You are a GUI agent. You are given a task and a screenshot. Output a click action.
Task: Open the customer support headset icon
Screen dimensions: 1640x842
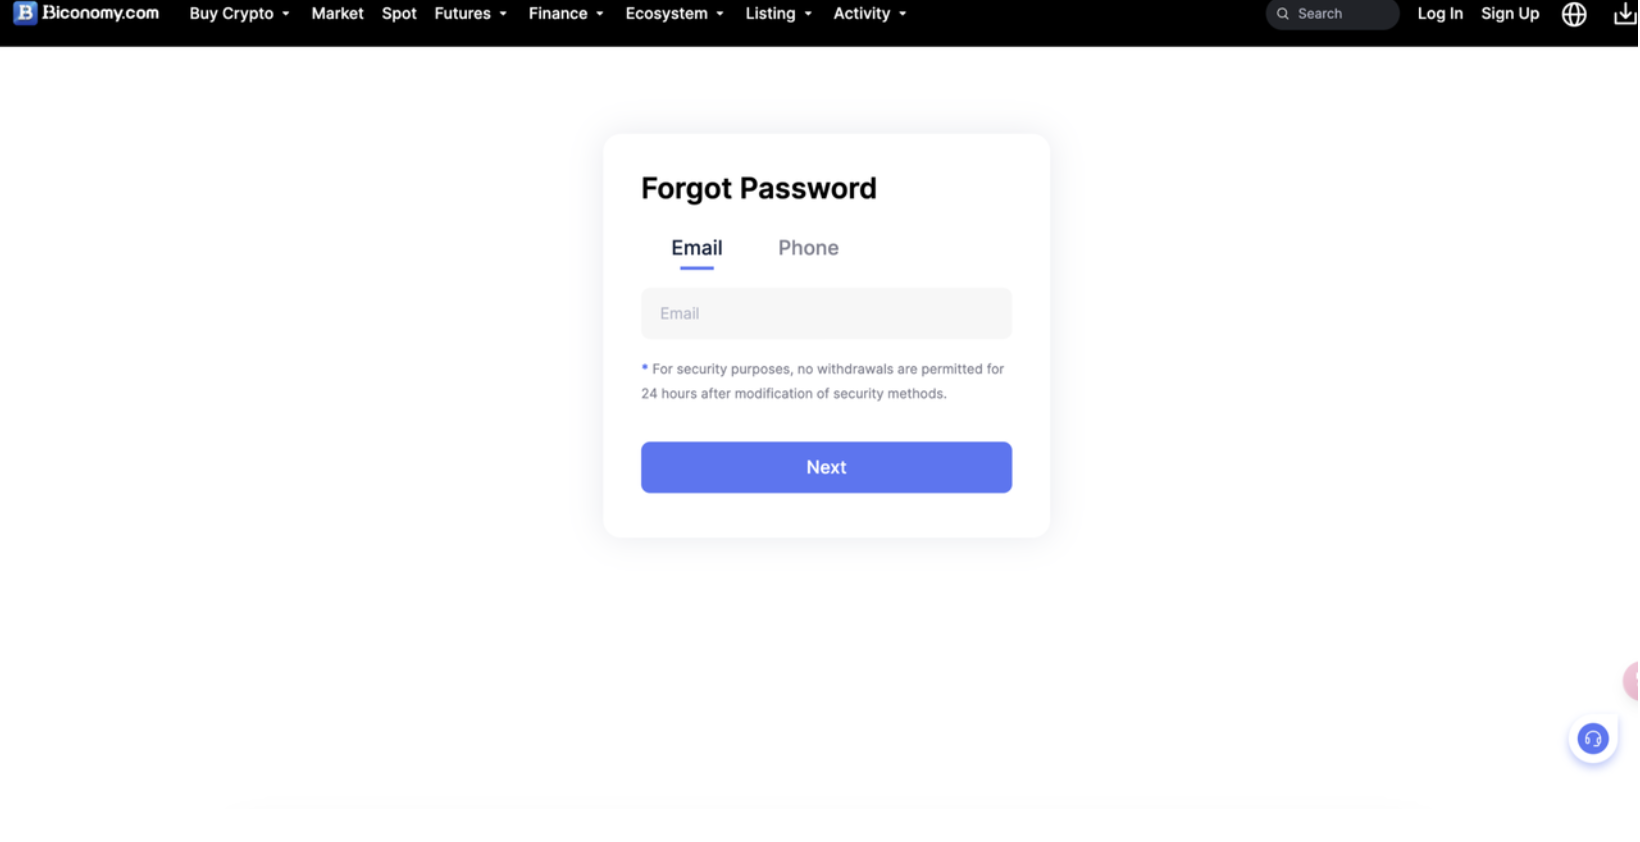pyautogui.click(x=1592, y=739)
